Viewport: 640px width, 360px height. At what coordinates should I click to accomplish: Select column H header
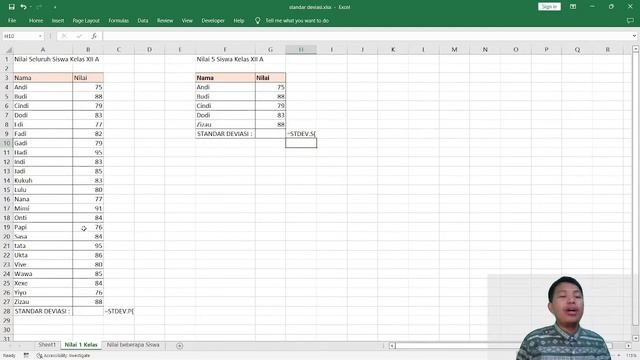coord(301,49)
